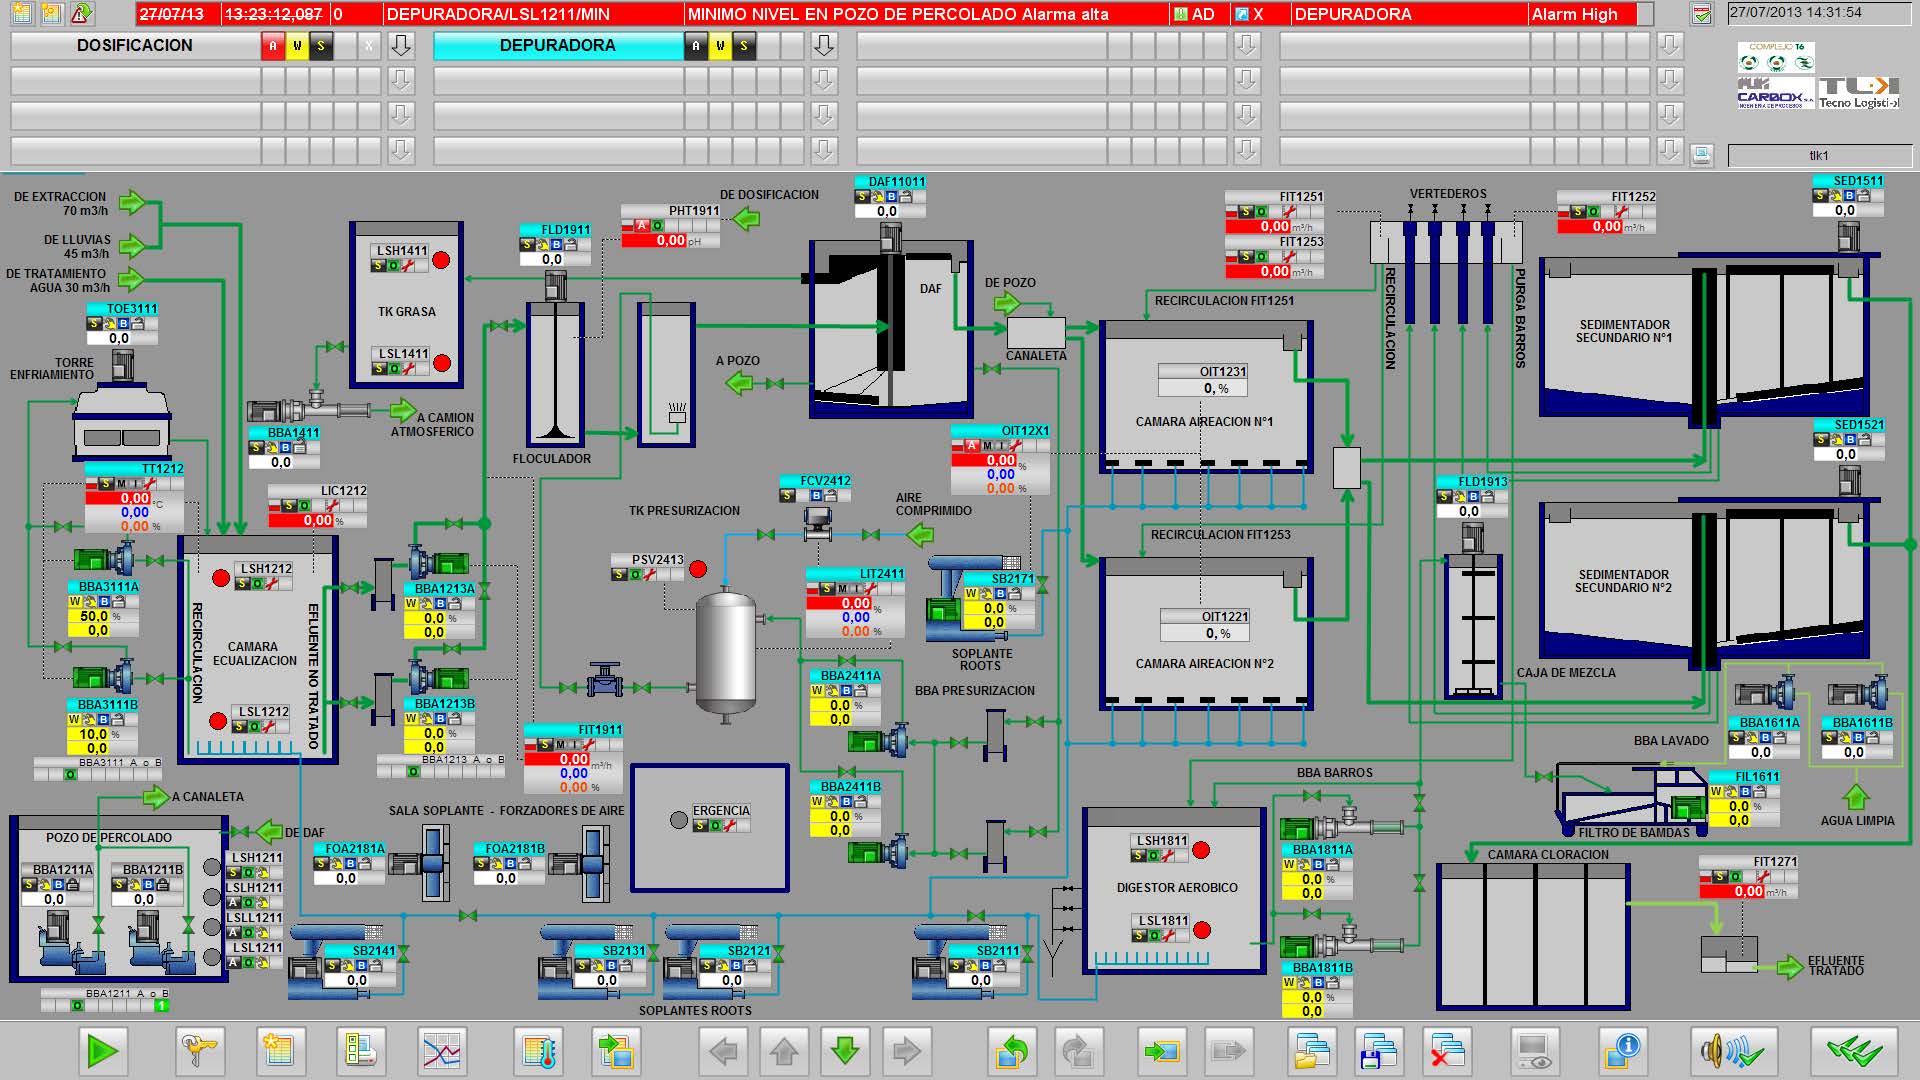Click the LSL1811 red indicator in Digestor Aerobico
Screen dimensions: 1920x1080
[x=1202, y=930]
